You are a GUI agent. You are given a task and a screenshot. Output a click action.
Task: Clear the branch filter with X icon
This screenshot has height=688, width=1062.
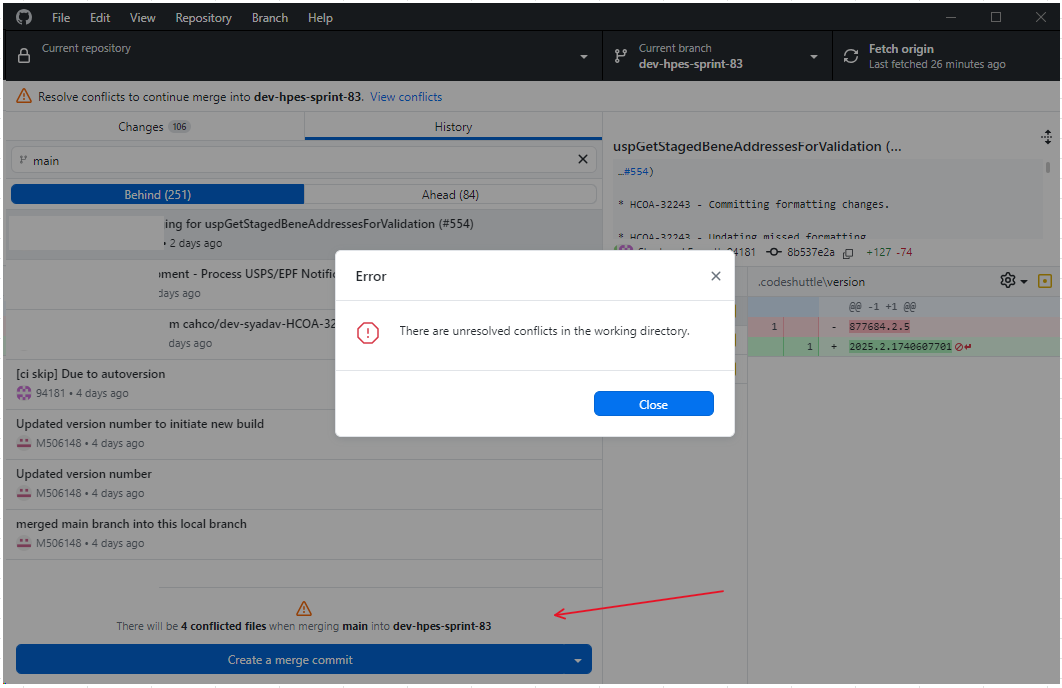pyautogui.click(x=583, y=160)
